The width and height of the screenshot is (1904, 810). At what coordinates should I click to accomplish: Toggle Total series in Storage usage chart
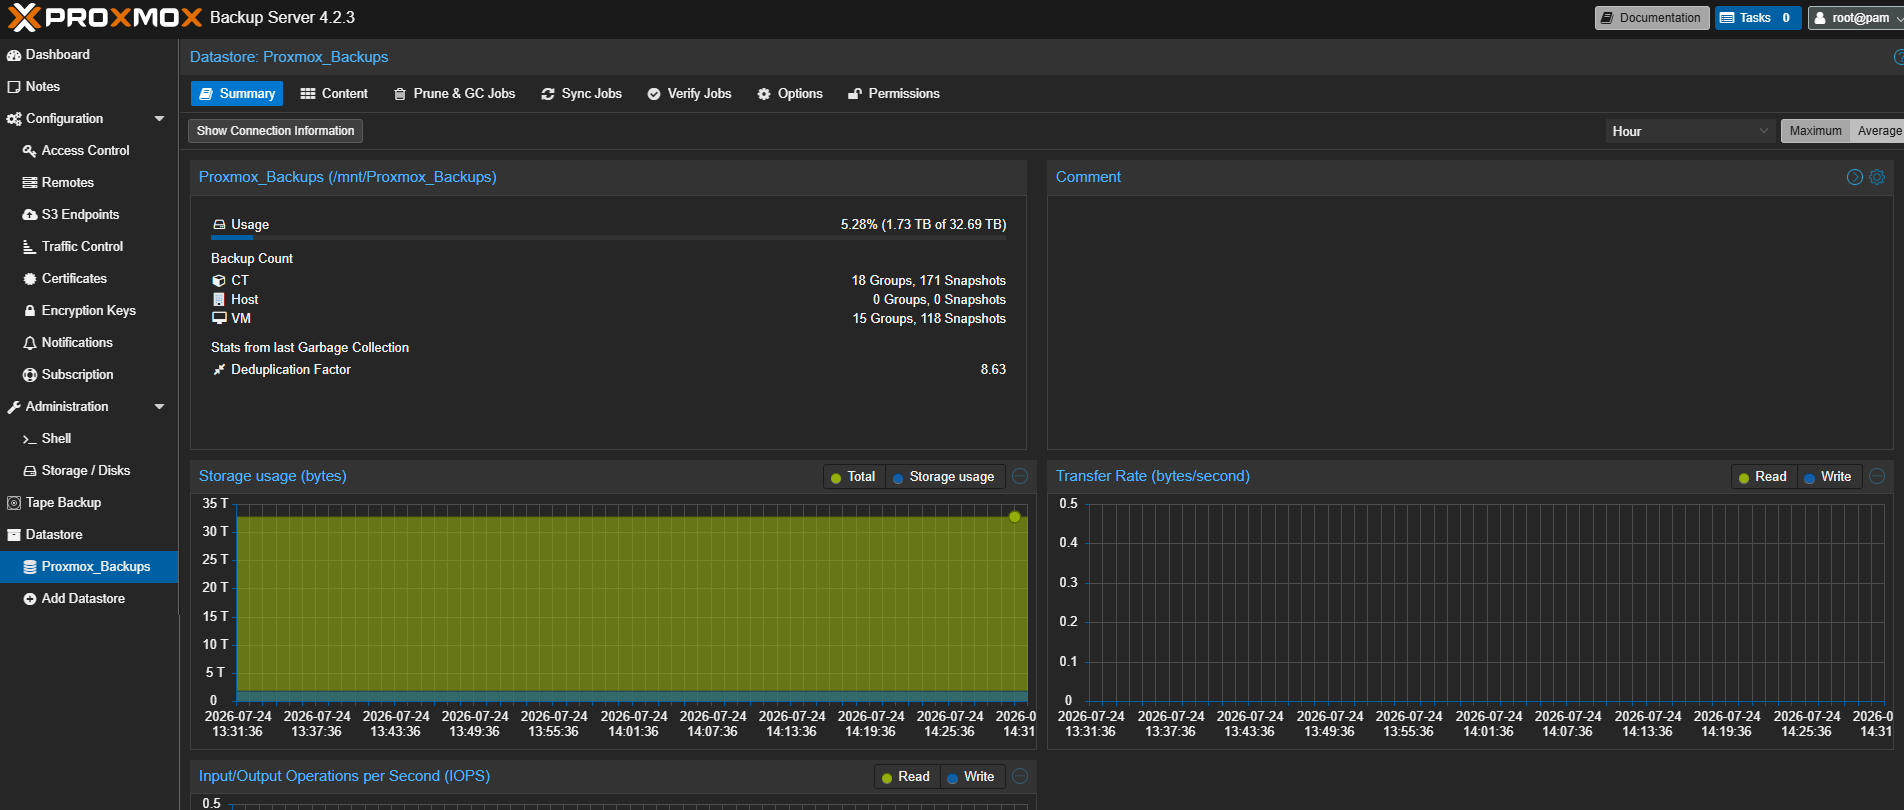pyautogui.click(x=853, y=477)
